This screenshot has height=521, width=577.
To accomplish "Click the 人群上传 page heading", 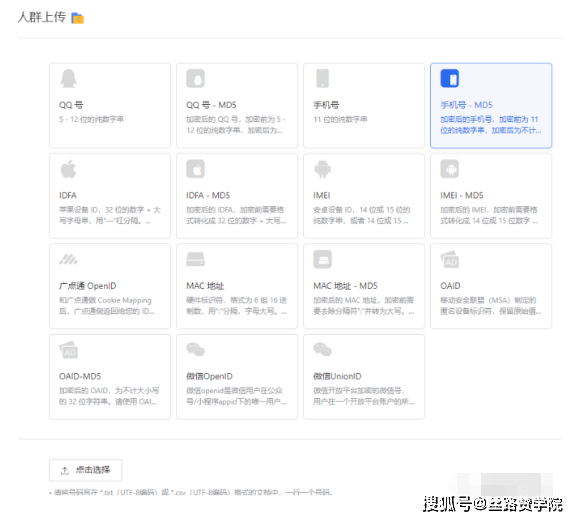I will coord(42,17).
